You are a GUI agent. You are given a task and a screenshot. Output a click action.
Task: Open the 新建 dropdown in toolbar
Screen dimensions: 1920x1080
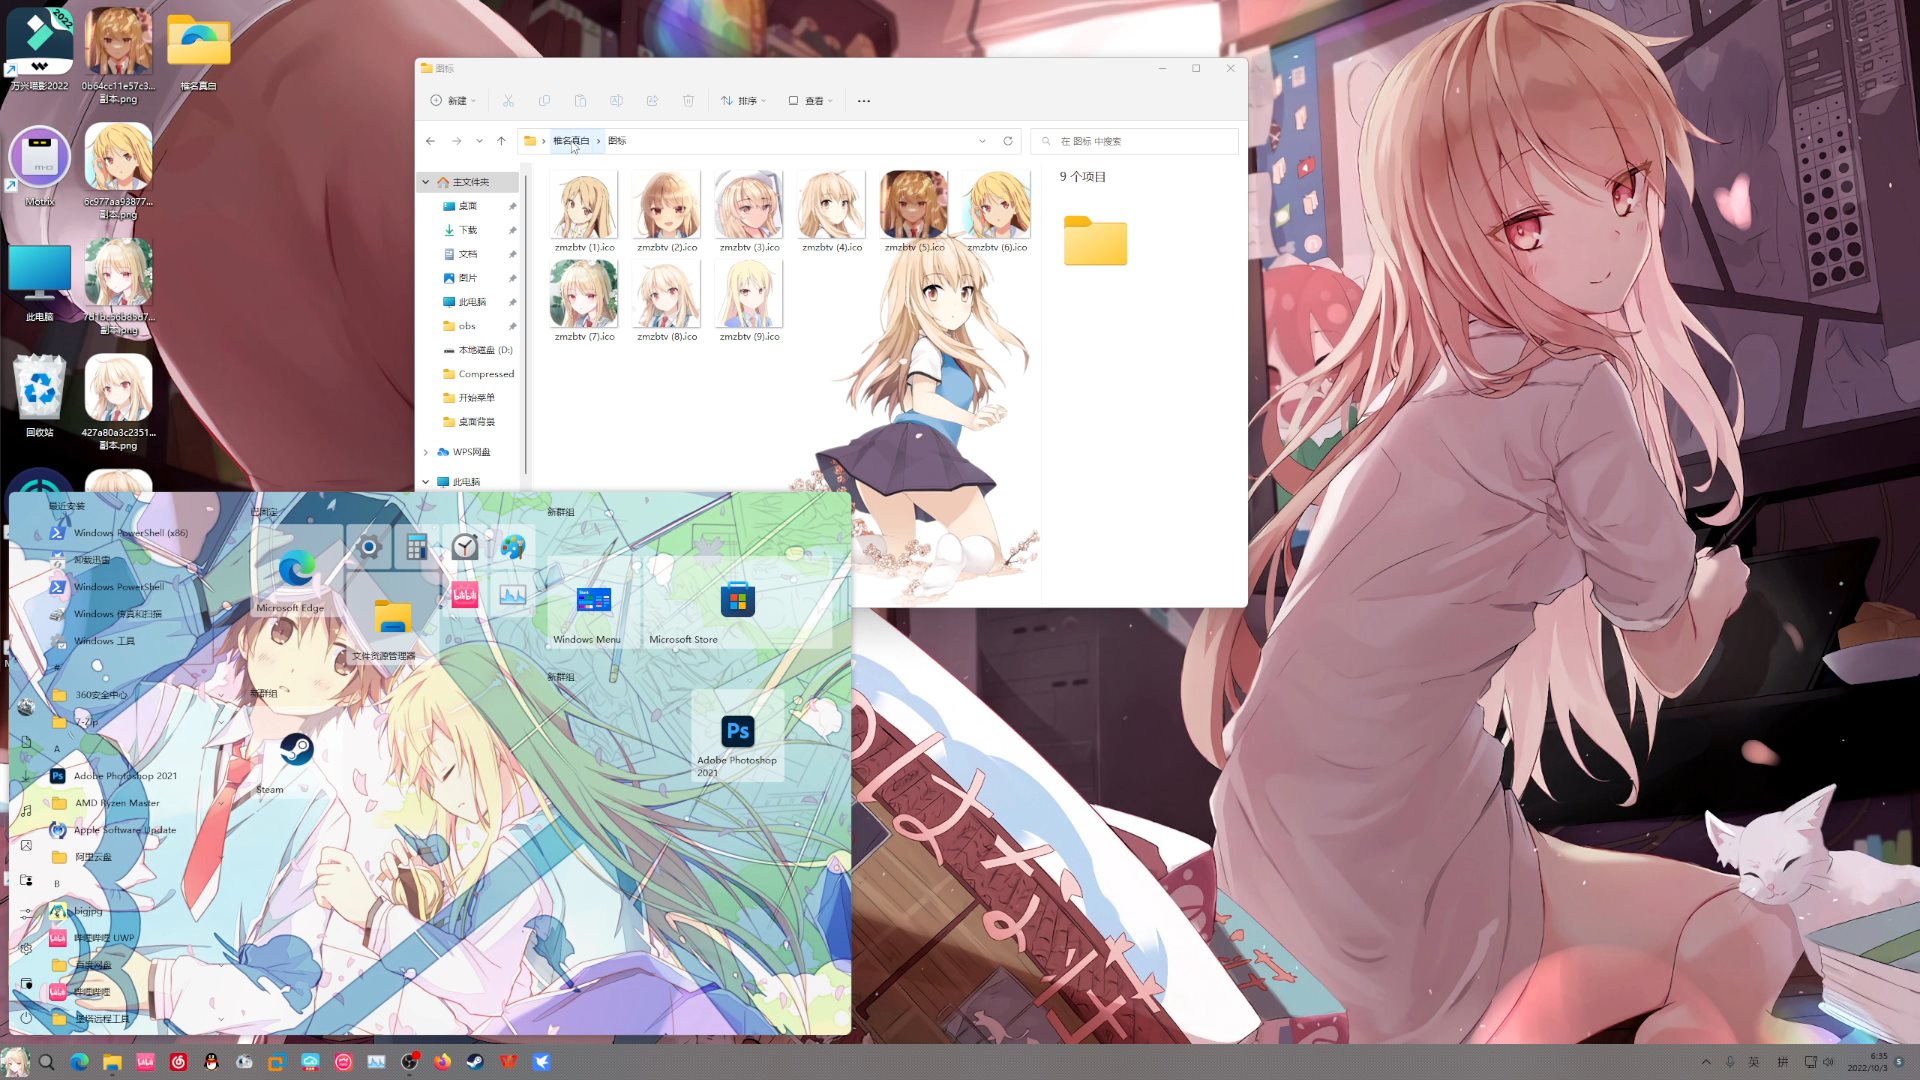[453, 101]
